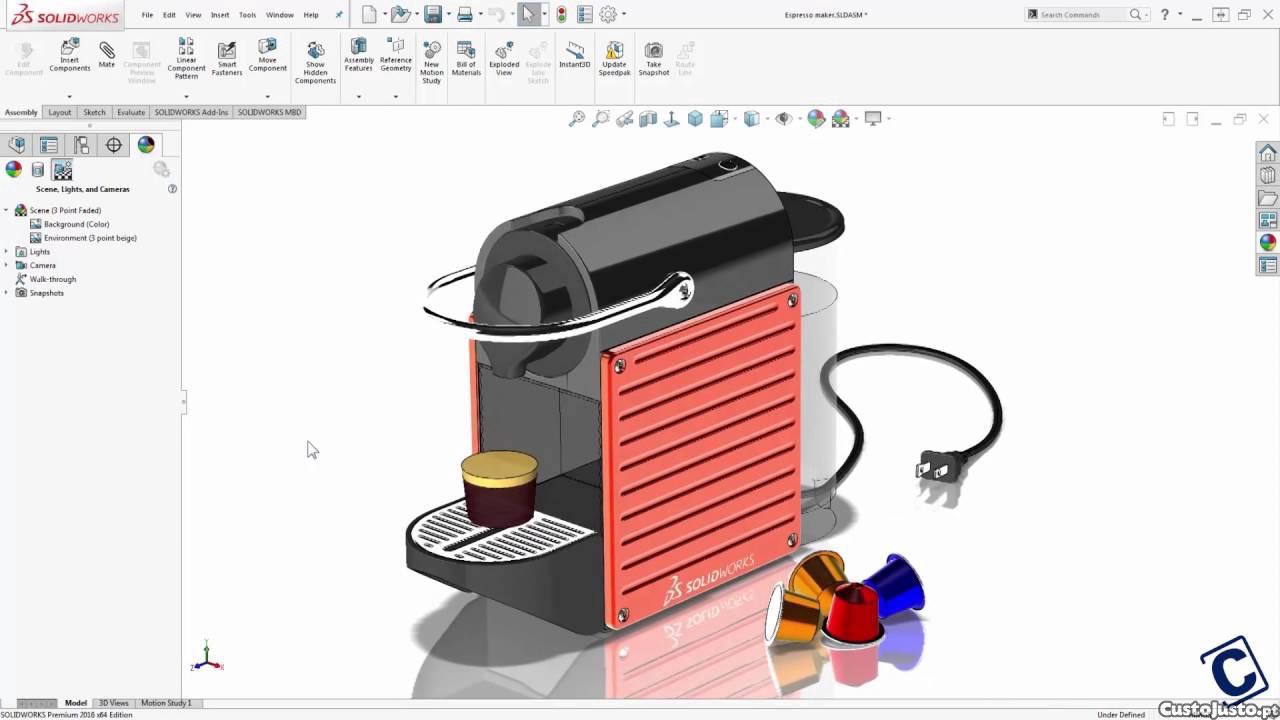This screenshot has height=720, width=1280.
Task: Open the Tools menu
Action: coord(247,15)
